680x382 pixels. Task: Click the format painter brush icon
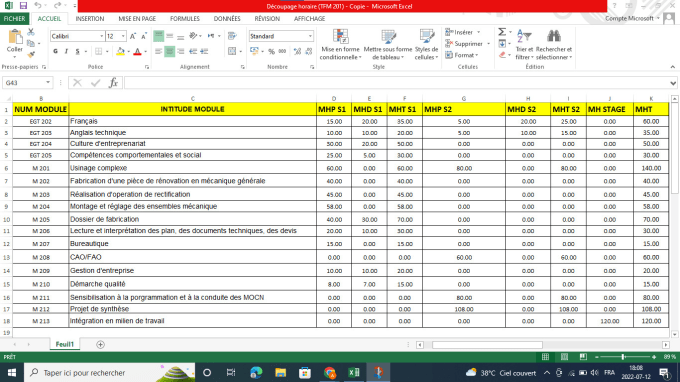click(31, 55)
